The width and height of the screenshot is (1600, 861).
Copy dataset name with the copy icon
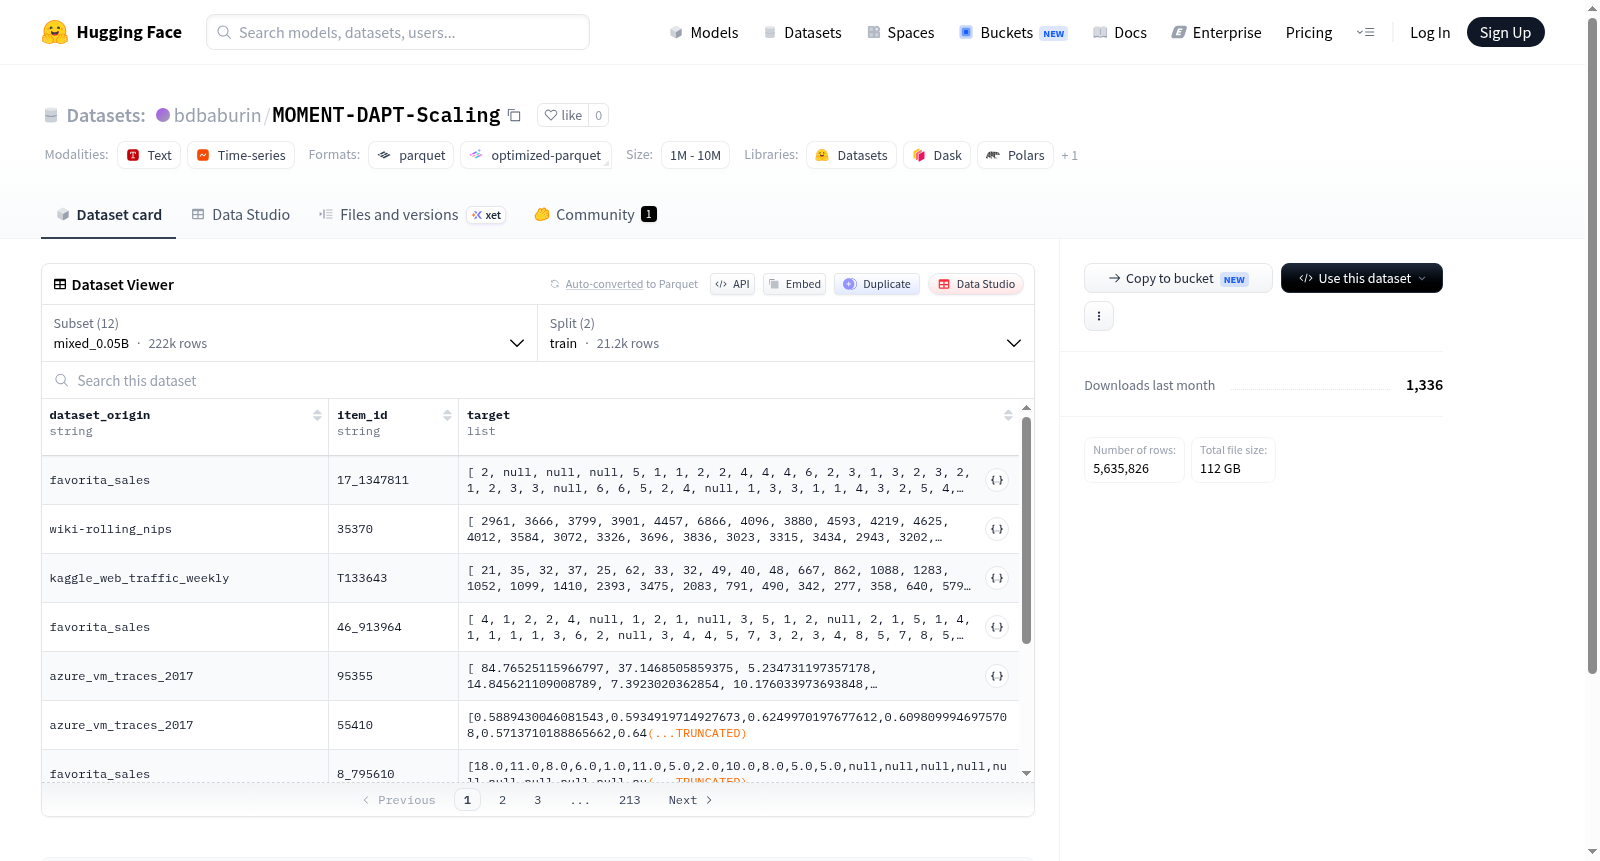[x=514, y=115]
